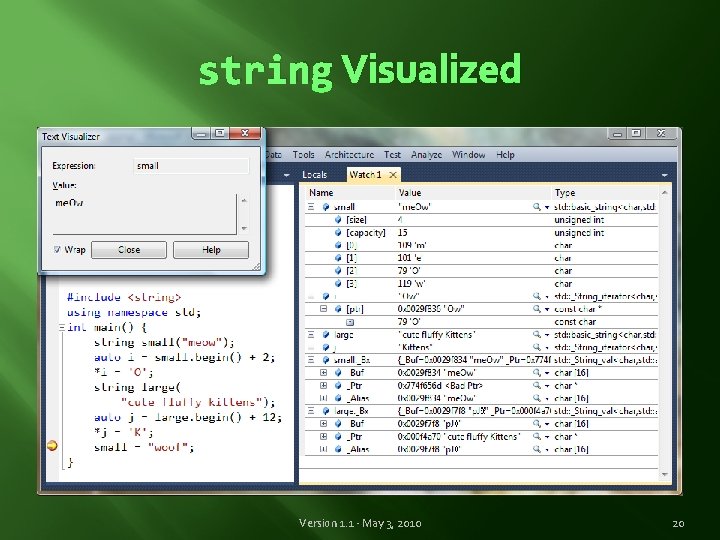Image resolution: width=720 pixels, height=540 pixels.
Task: Click the magnifier icon on [ptr] row
Action: [536, 309]
